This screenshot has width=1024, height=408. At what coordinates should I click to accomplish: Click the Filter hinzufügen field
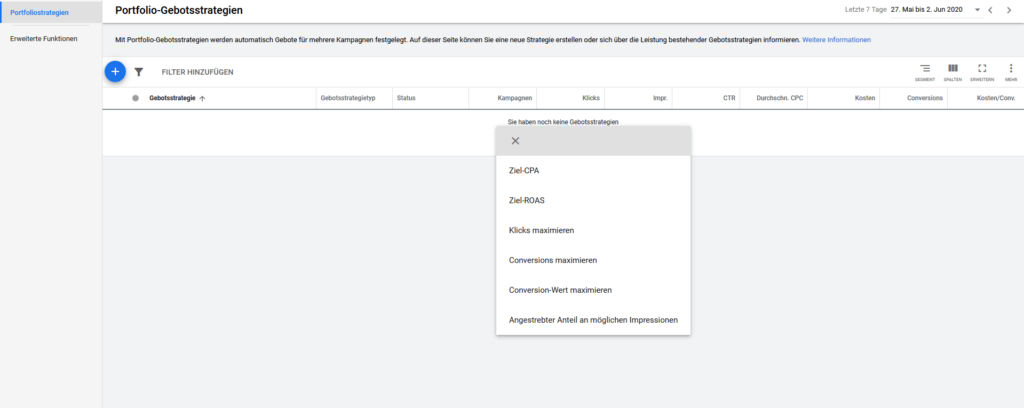197,72
